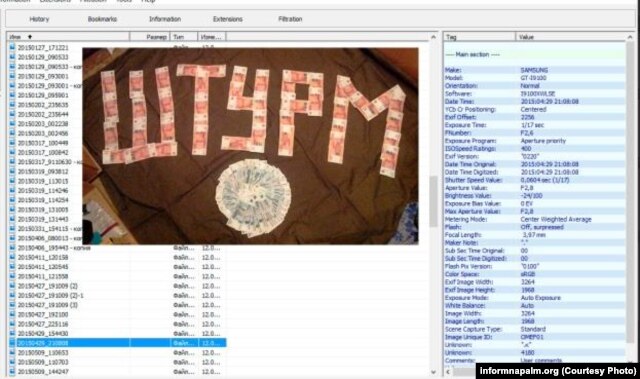Click the tag panel scroll-up arrow
640x379 pixels.
630,37
